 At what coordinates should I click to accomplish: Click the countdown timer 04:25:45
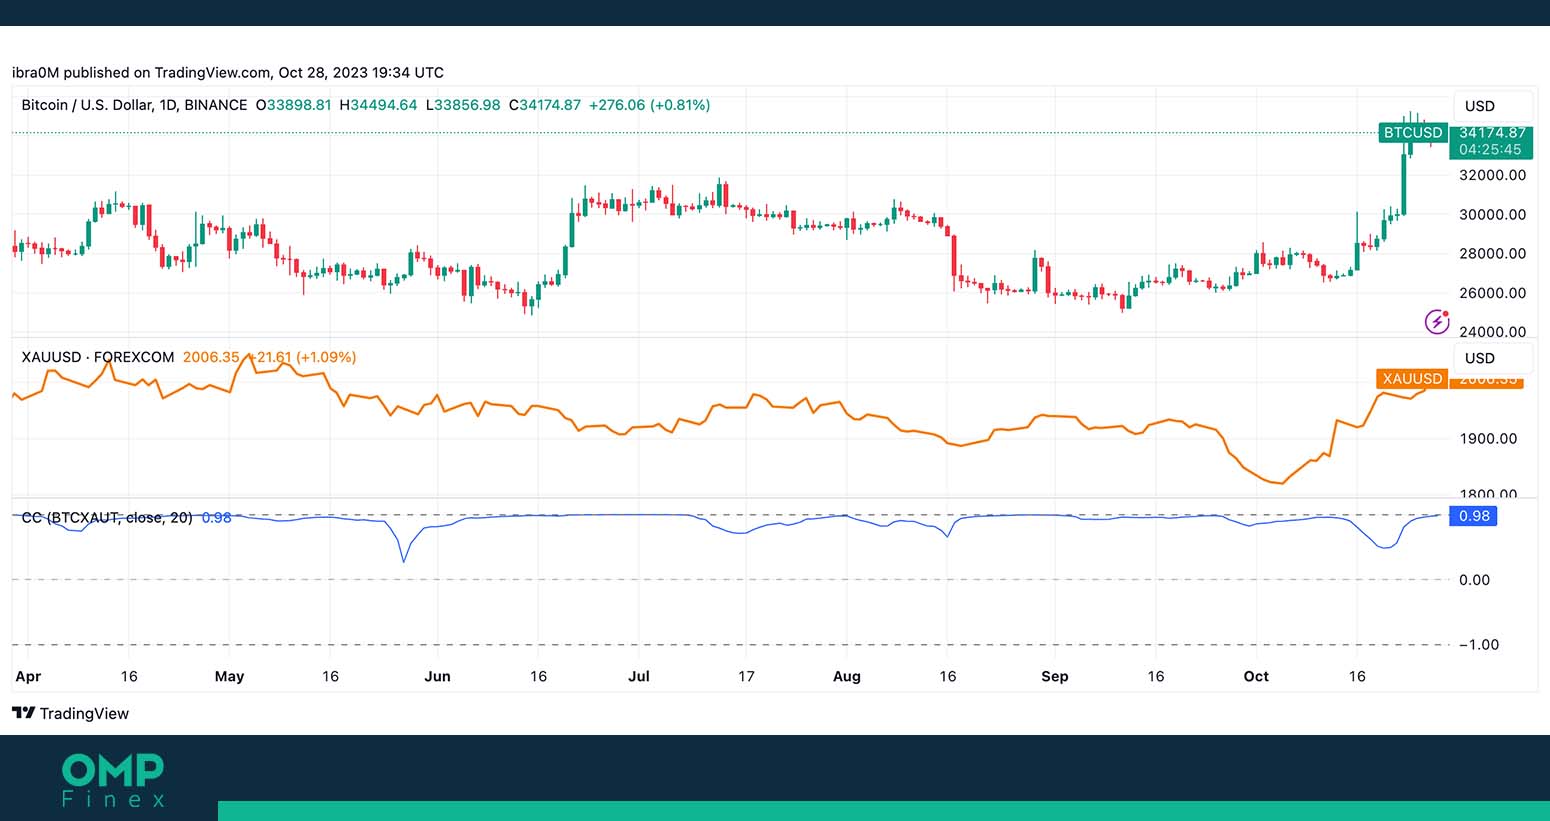point(1490,150)
